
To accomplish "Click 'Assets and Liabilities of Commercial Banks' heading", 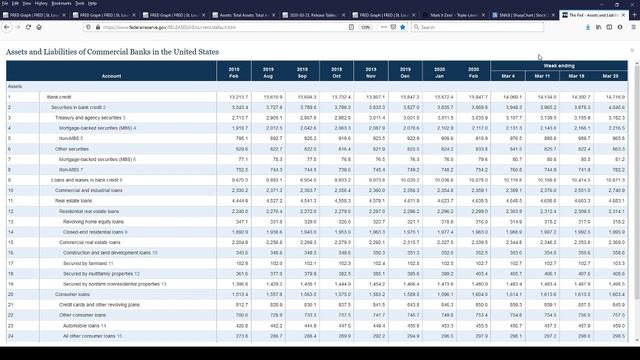I will click(112, 52).
